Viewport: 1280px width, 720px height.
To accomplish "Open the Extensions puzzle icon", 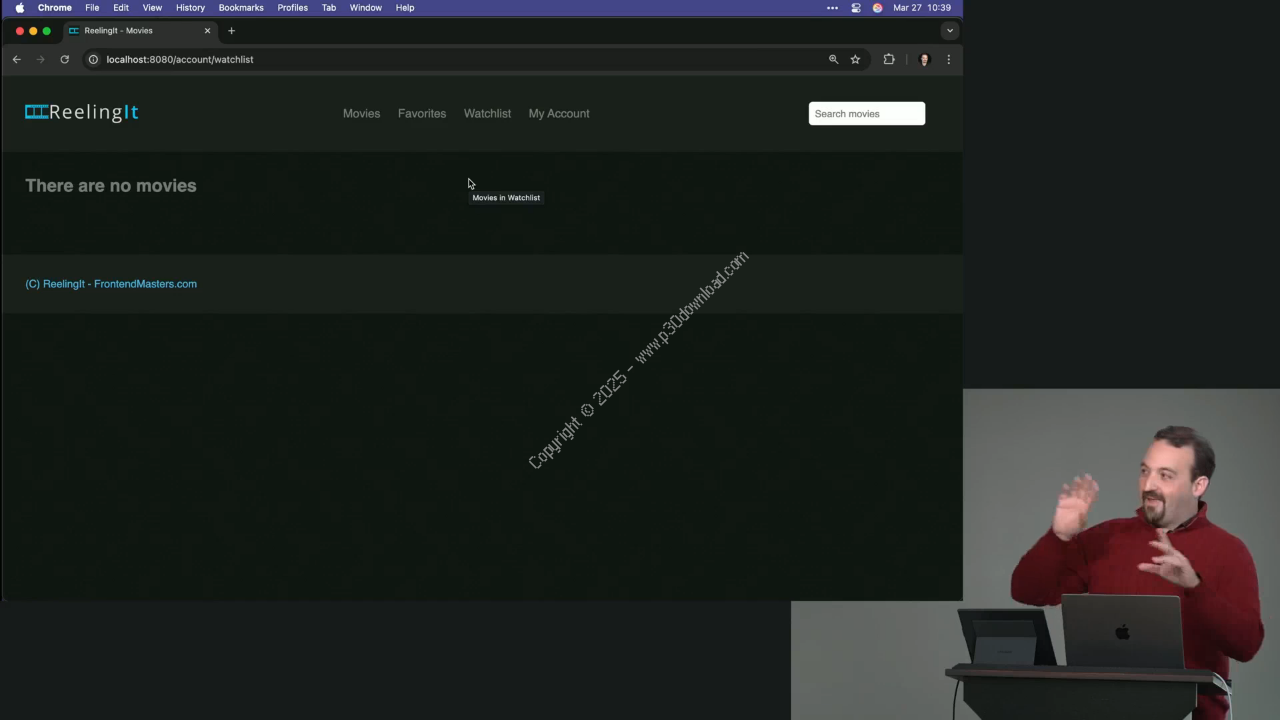I will [889, 59].
